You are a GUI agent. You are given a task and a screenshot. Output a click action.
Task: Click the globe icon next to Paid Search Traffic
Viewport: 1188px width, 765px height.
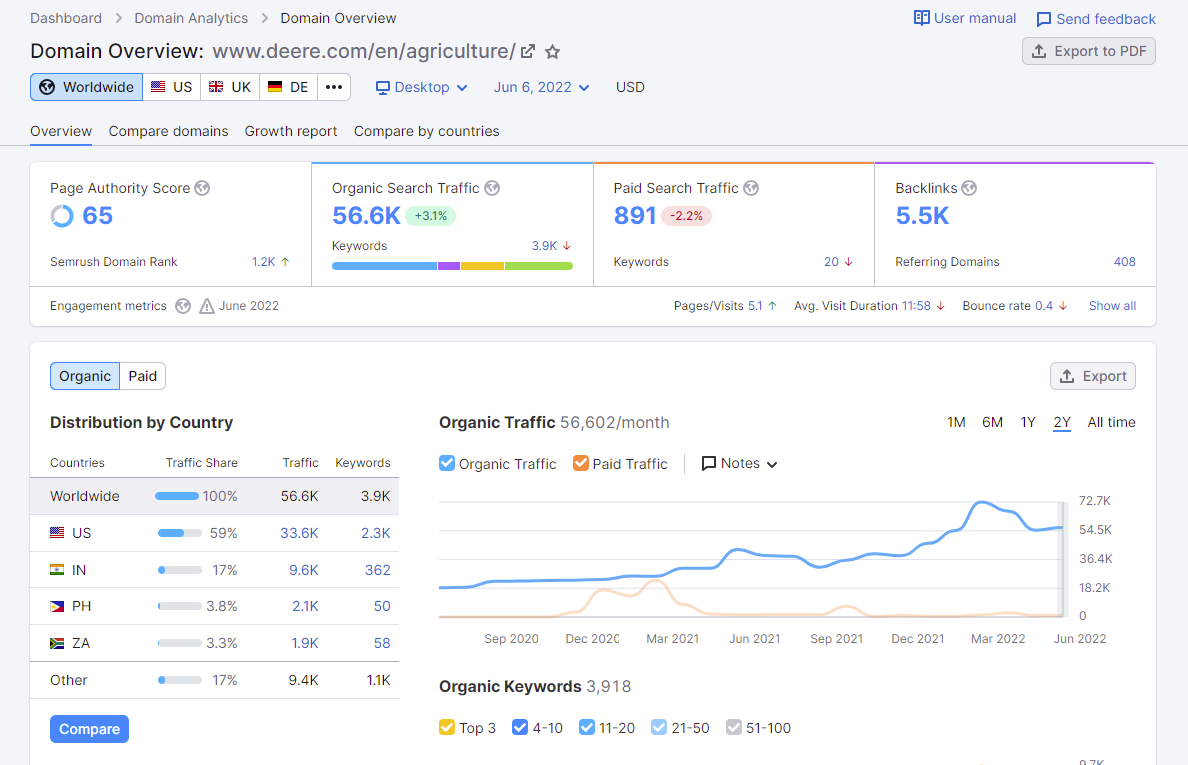click(751, 188)
